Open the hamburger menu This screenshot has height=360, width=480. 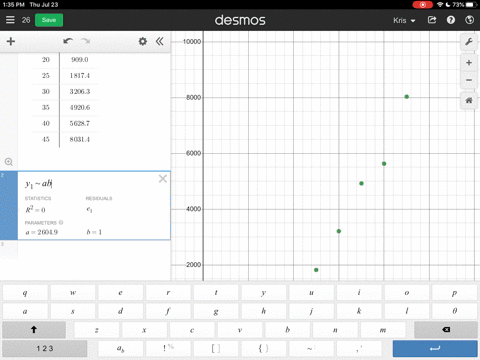coord(10,20)
